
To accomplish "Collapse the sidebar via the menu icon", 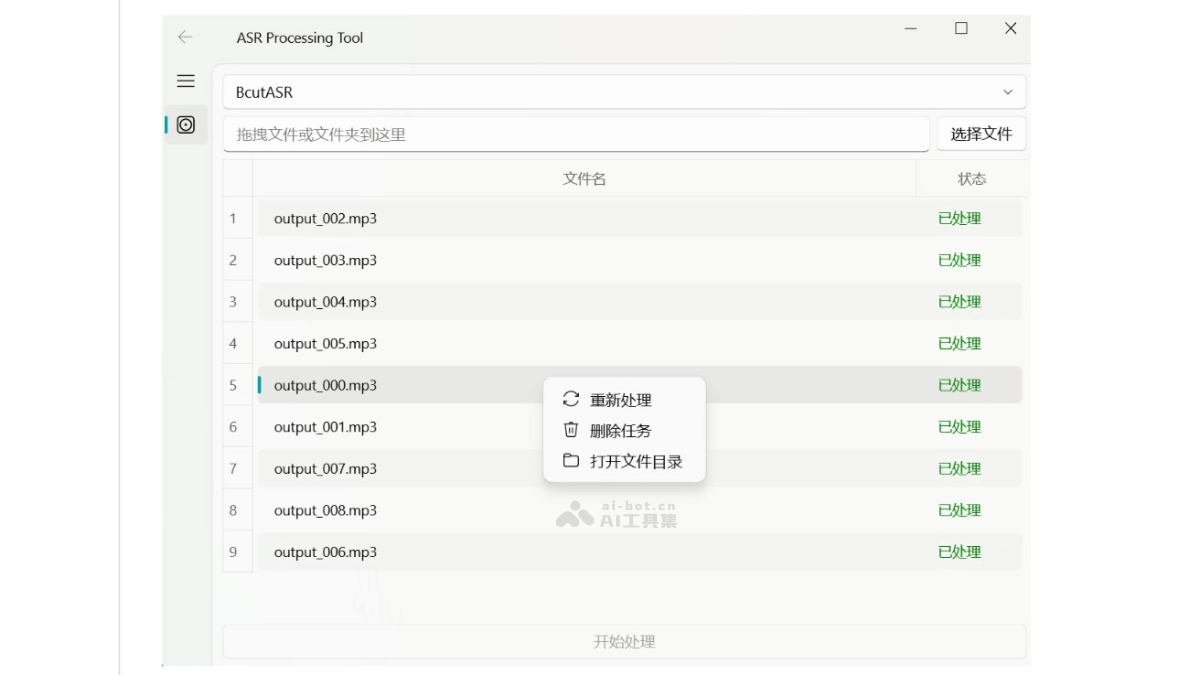I will point(185,81).
